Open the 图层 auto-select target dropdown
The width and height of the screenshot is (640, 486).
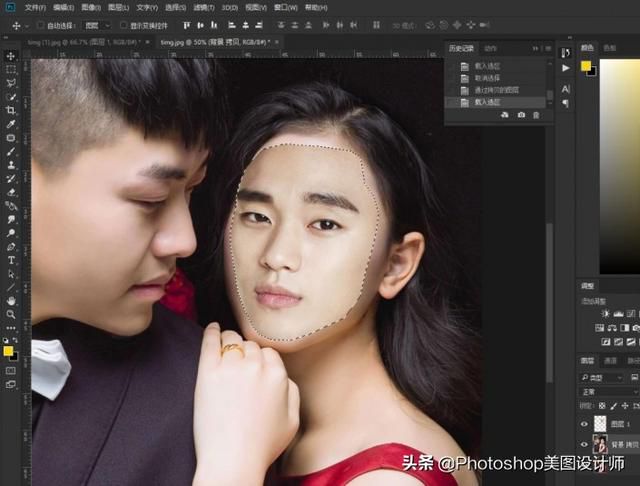97,25
